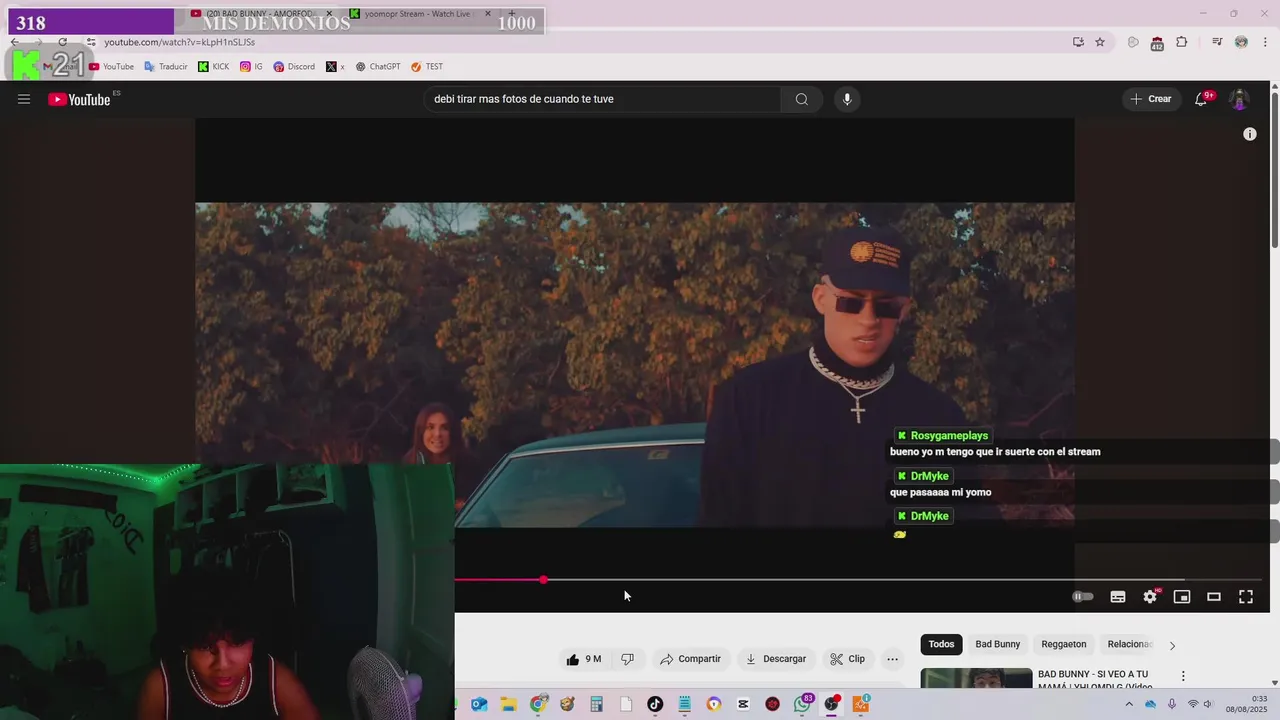Click the Clip button

click(847, 659)
